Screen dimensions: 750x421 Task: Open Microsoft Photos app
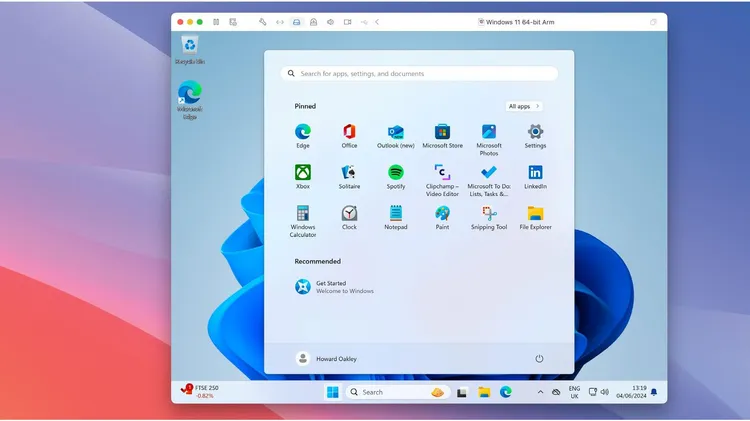[489, 140]
